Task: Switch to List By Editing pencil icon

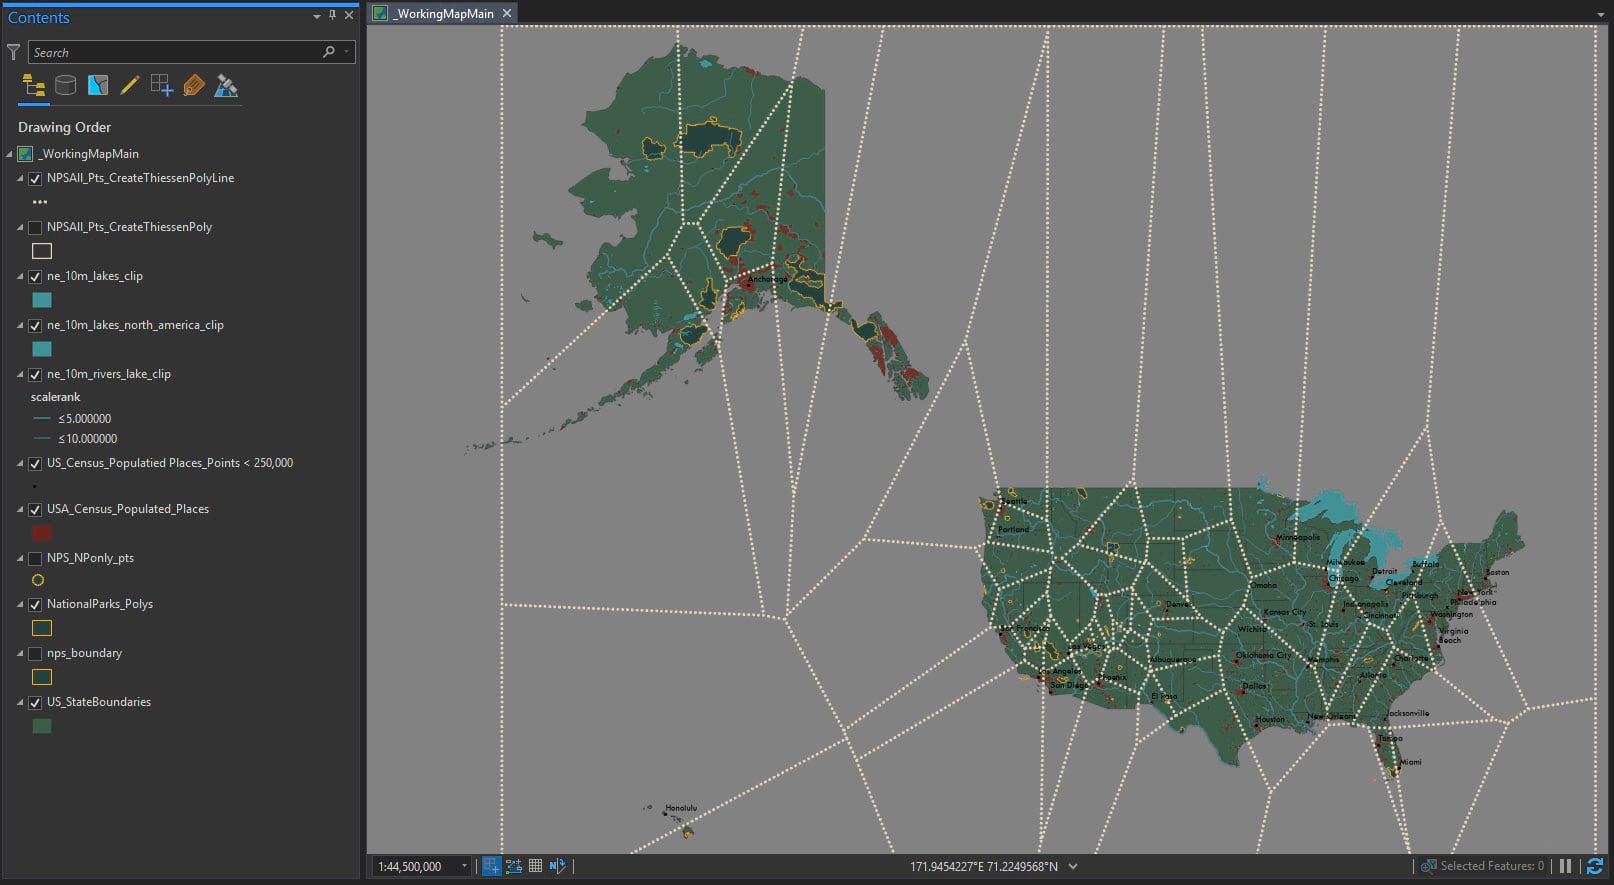Action: (x=129, y=86)
